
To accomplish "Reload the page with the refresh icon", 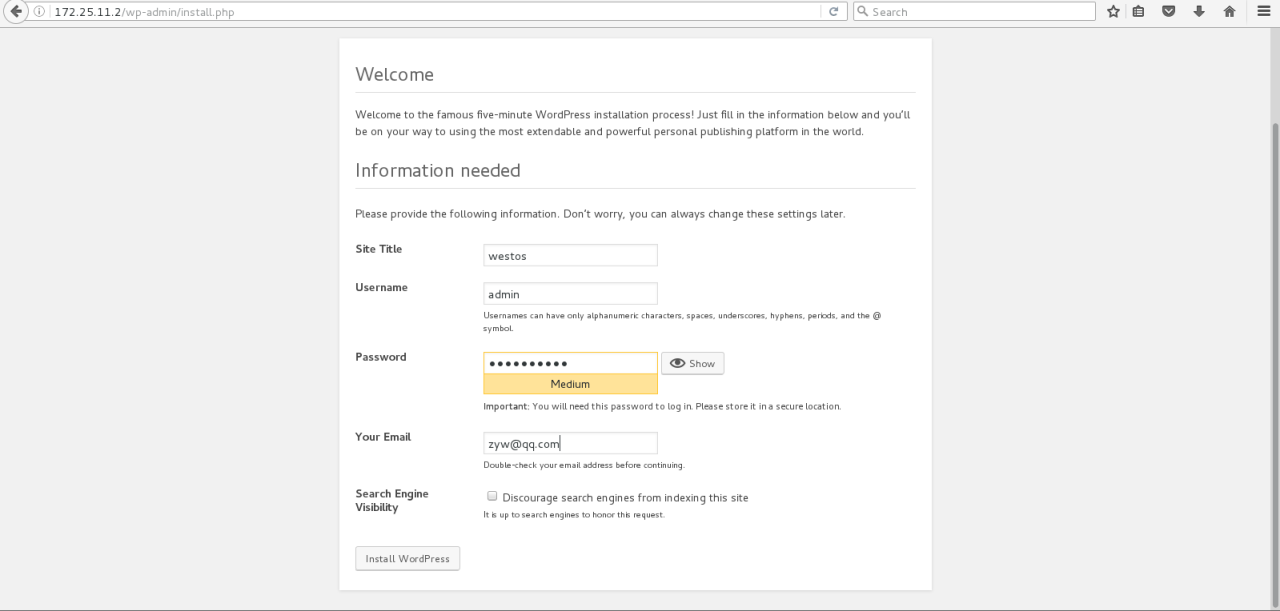I will coord(833,12).
